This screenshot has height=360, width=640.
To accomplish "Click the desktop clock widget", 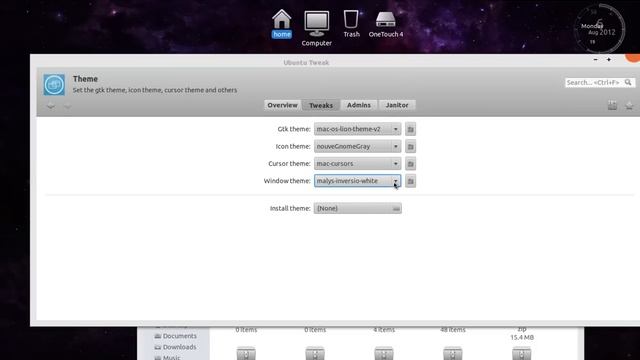I will [599, 29].
